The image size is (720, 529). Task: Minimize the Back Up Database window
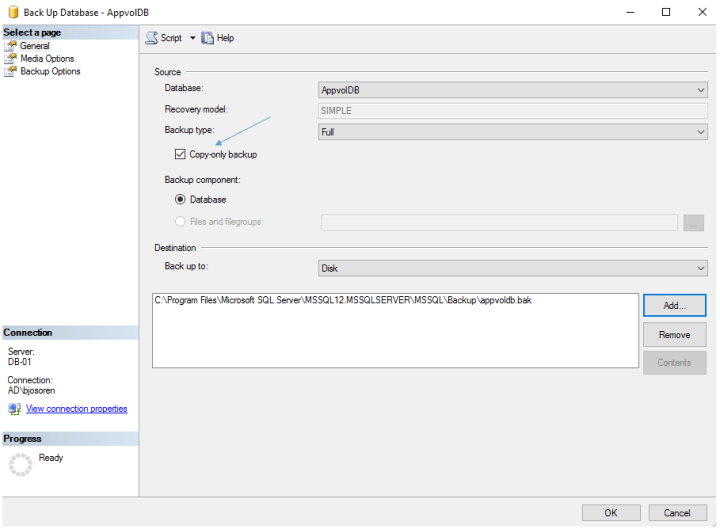coord(630,12)
